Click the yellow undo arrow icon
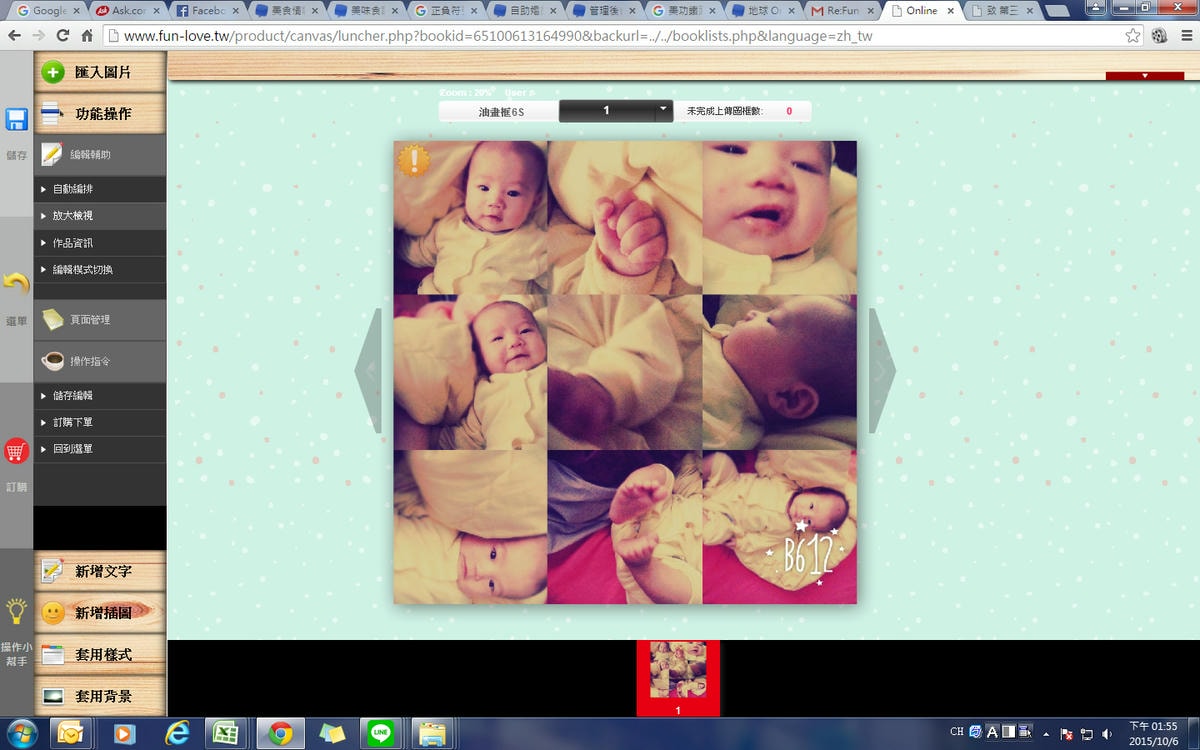The height and width of the screenshot is (750, 1200). [16, 283]
